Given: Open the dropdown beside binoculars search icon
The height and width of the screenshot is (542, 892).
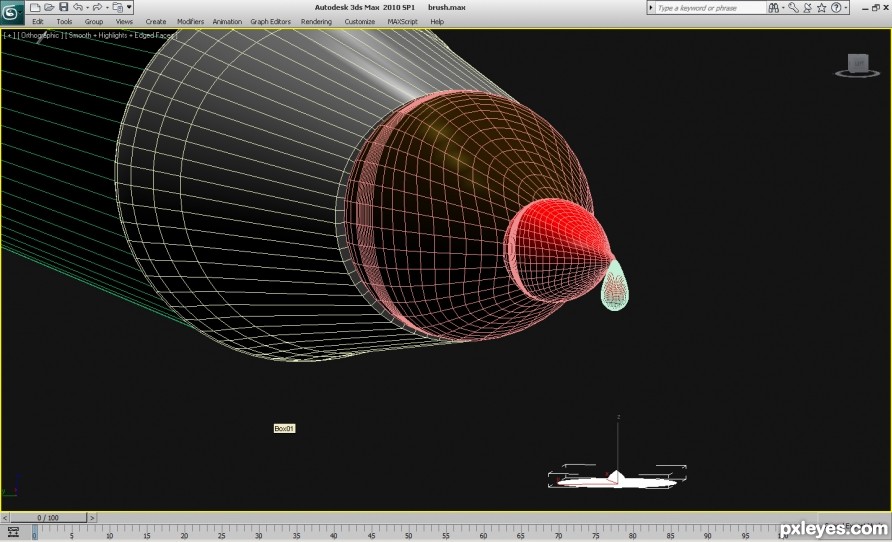Looking at the screenshot, I should 783,8.
